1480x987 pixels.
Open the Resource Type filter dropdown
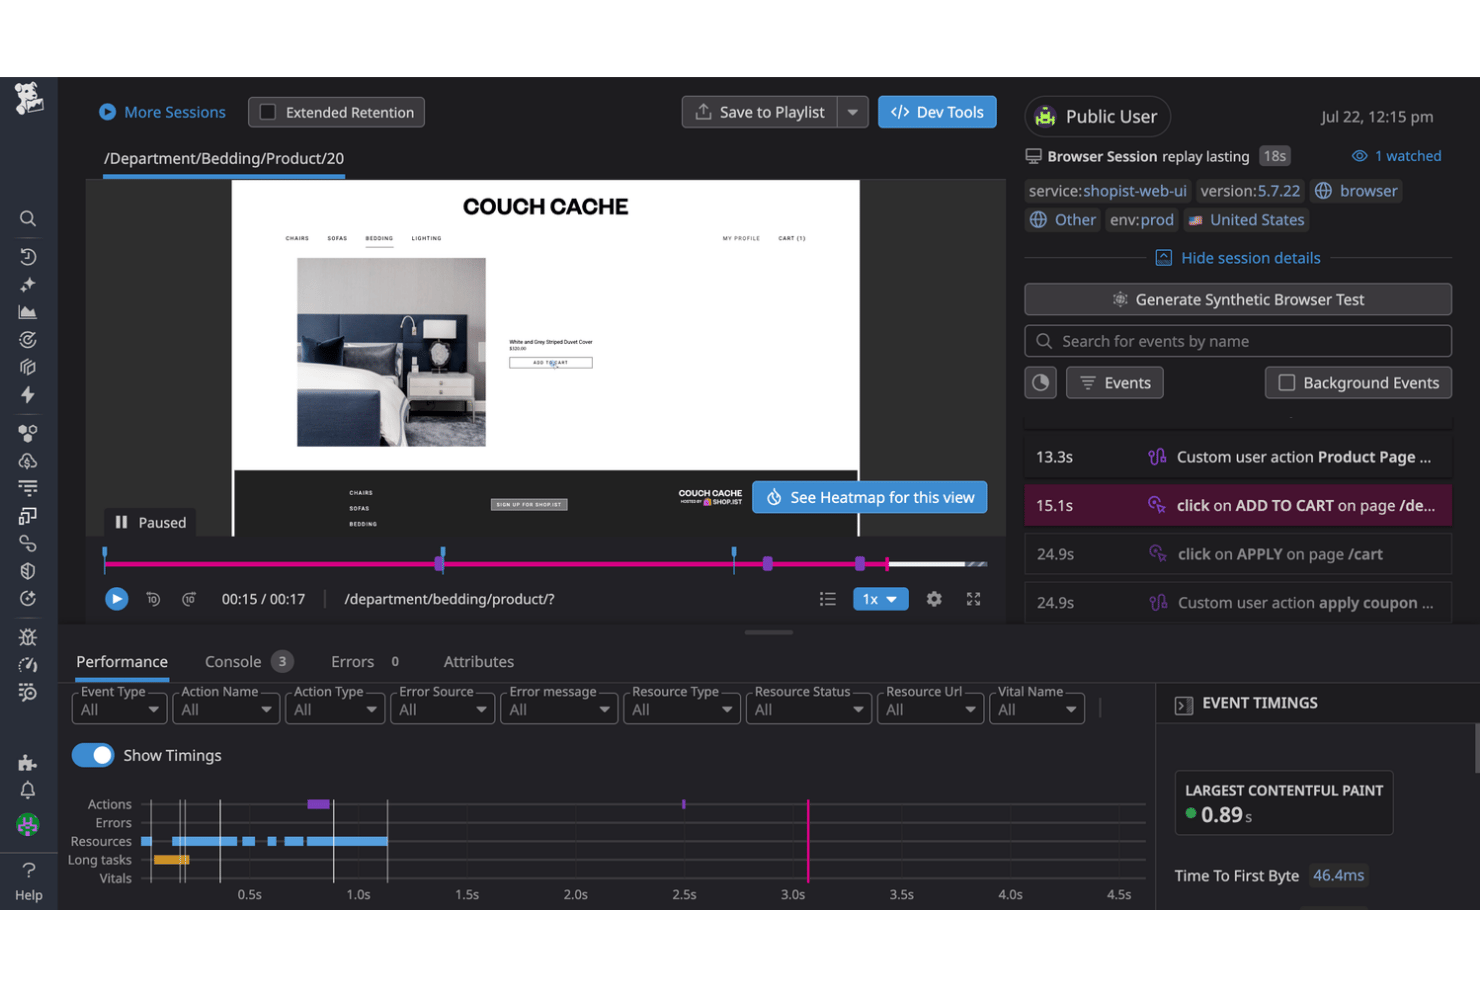[x=681, y=708]
